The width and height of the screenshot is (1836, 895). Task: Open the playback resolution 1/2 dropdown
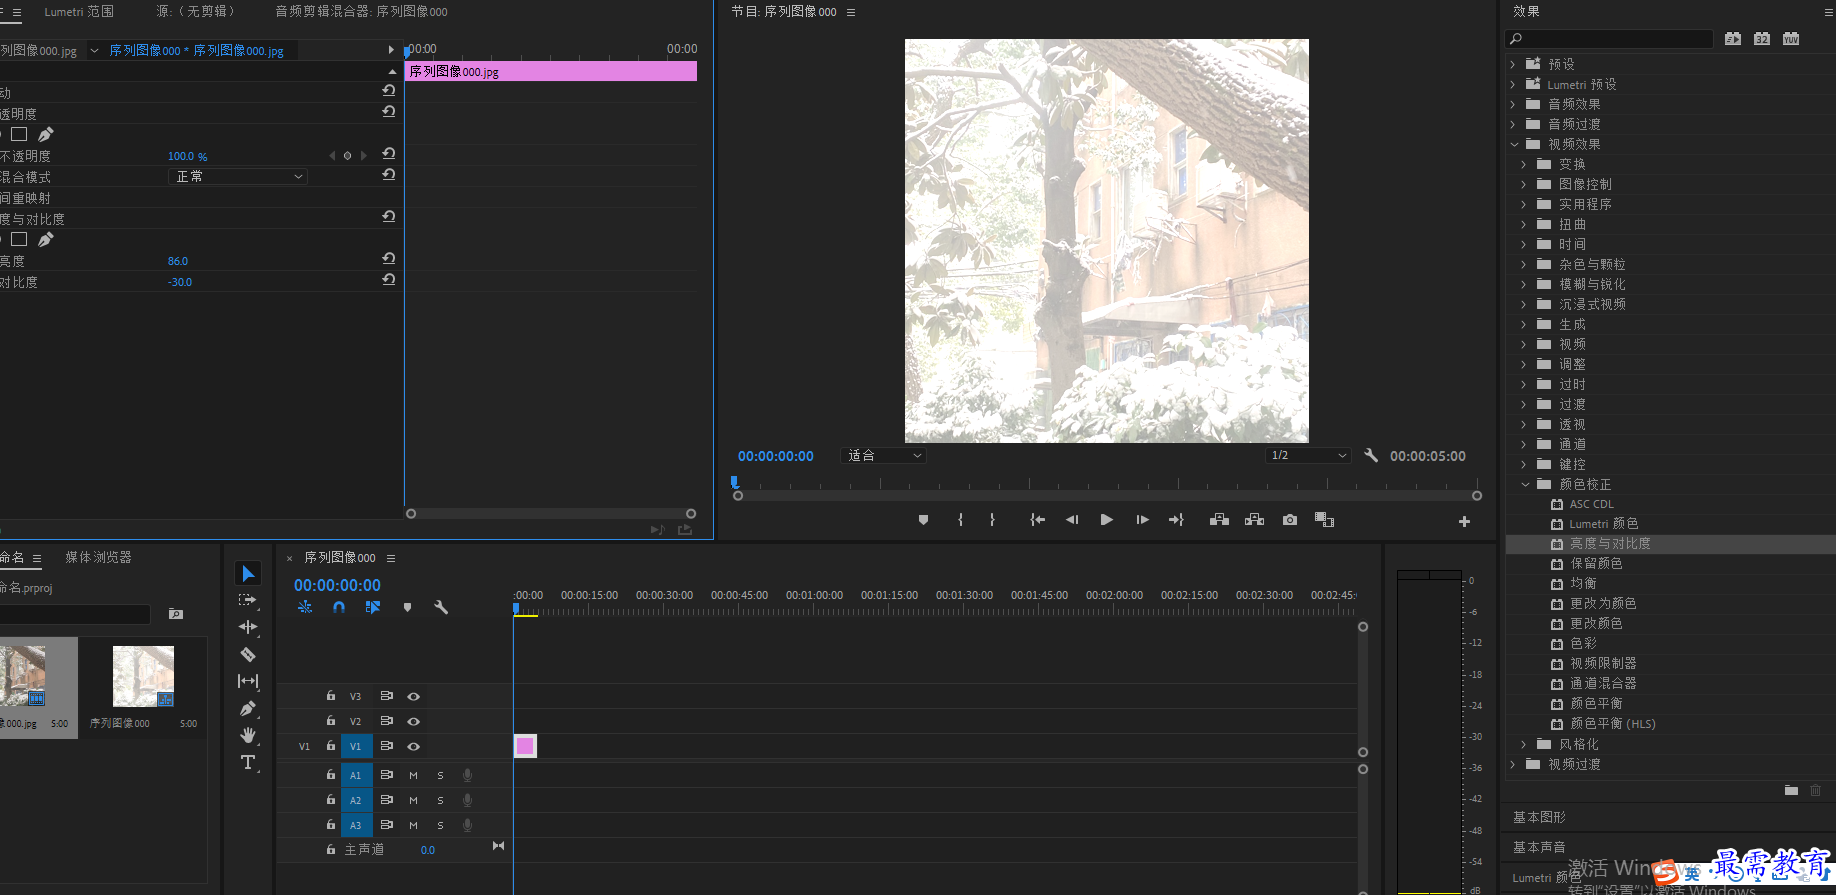(x=1308, y=455)
